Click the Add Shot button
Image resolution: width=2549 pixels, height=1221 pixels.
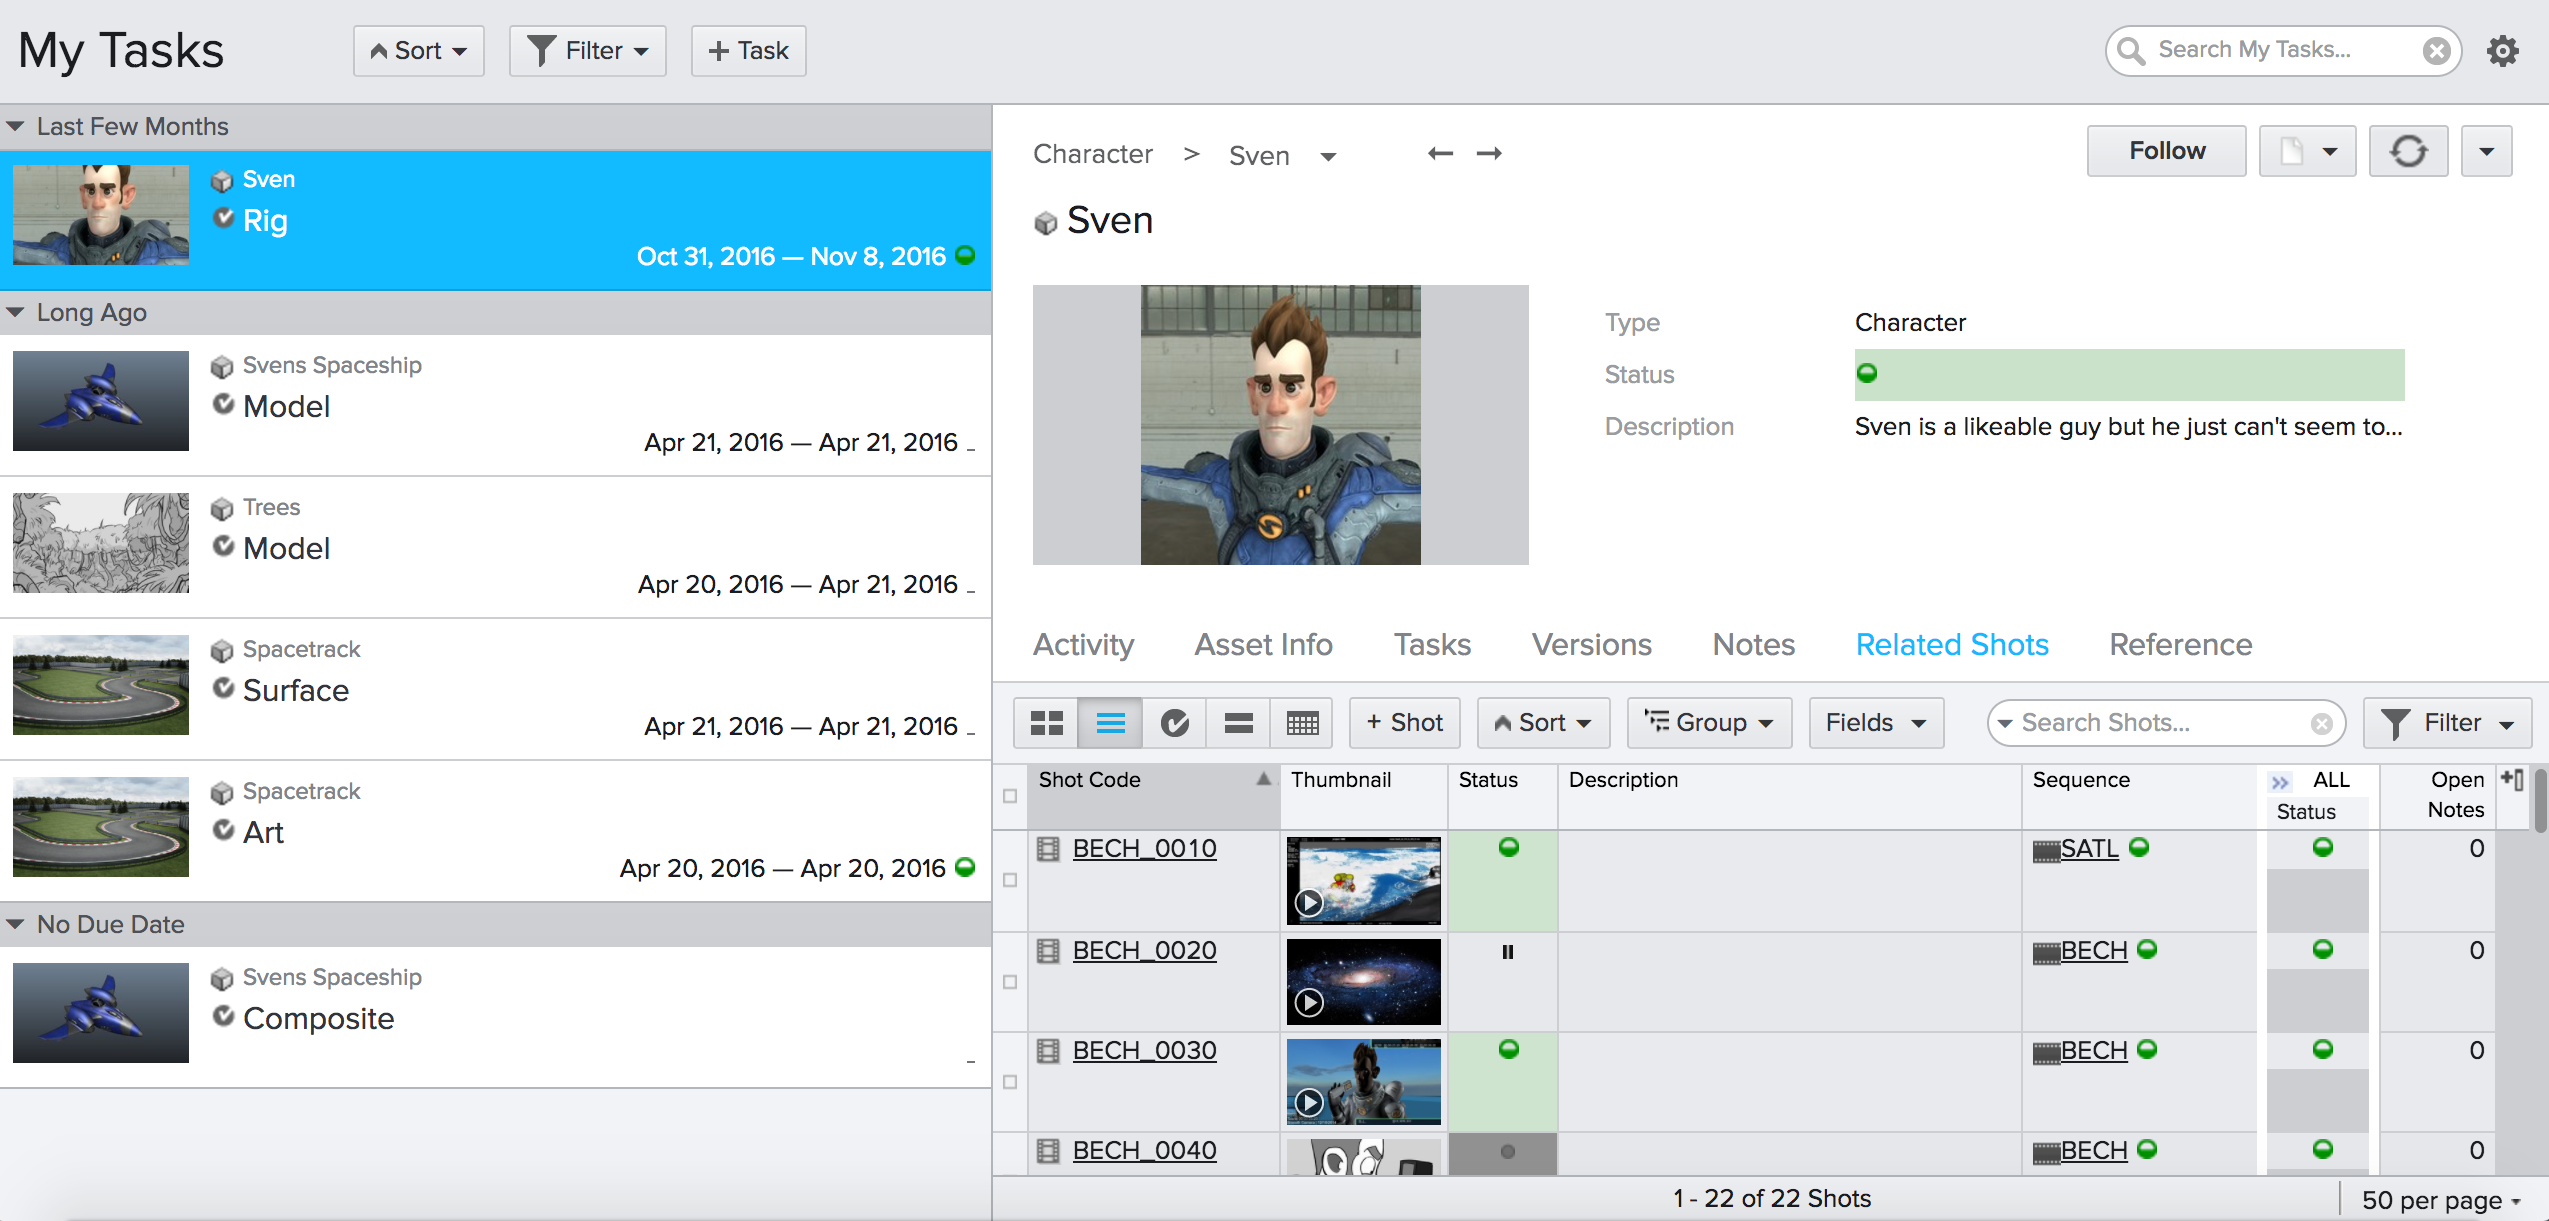coord(1400,722)
